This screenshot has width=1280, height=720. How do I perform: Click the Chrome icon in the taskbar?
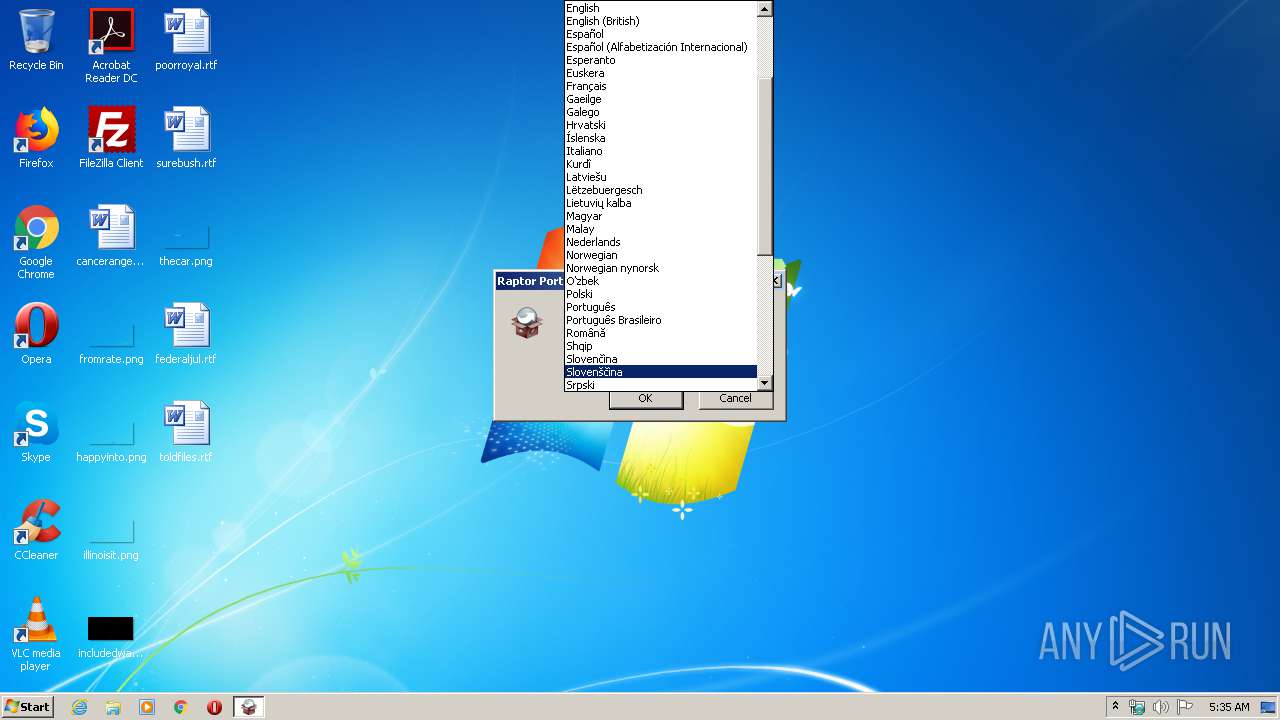tap(181, 707)
